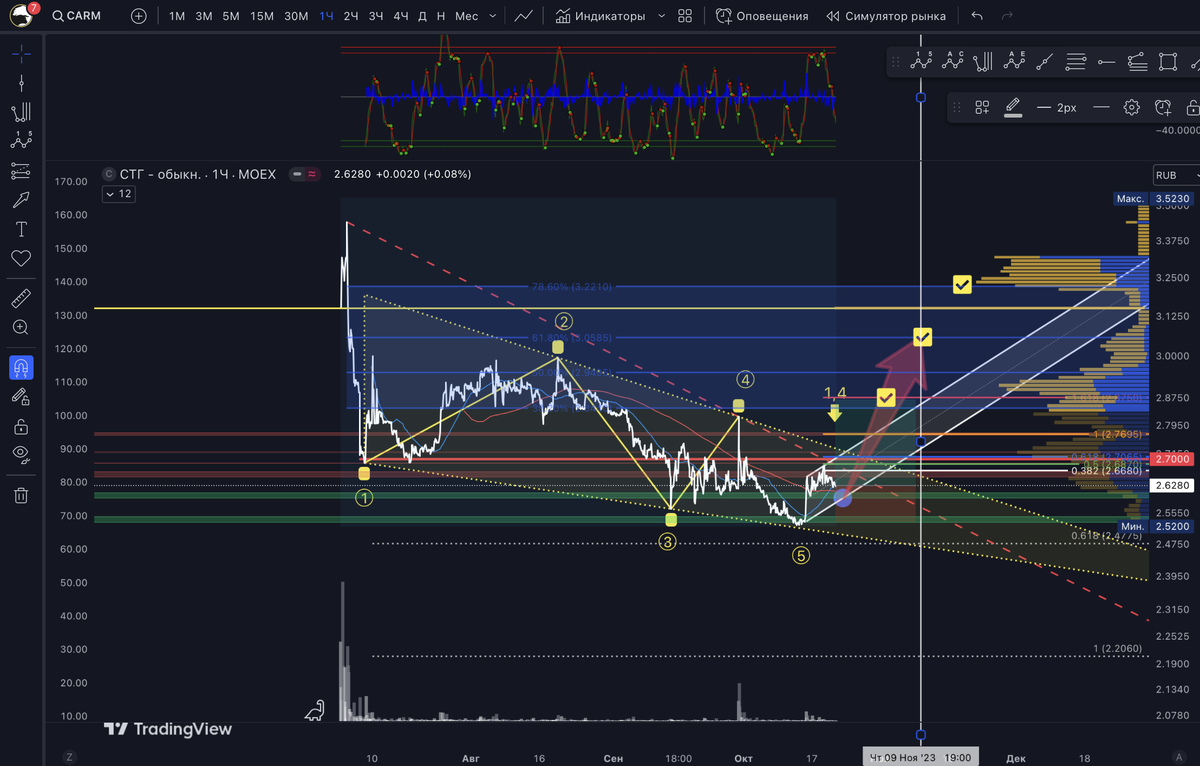The height and width of the screenshot is (766, 1200).
Task: Switch to the Мес monthly timeframe
Action: (x=466, y=16)
